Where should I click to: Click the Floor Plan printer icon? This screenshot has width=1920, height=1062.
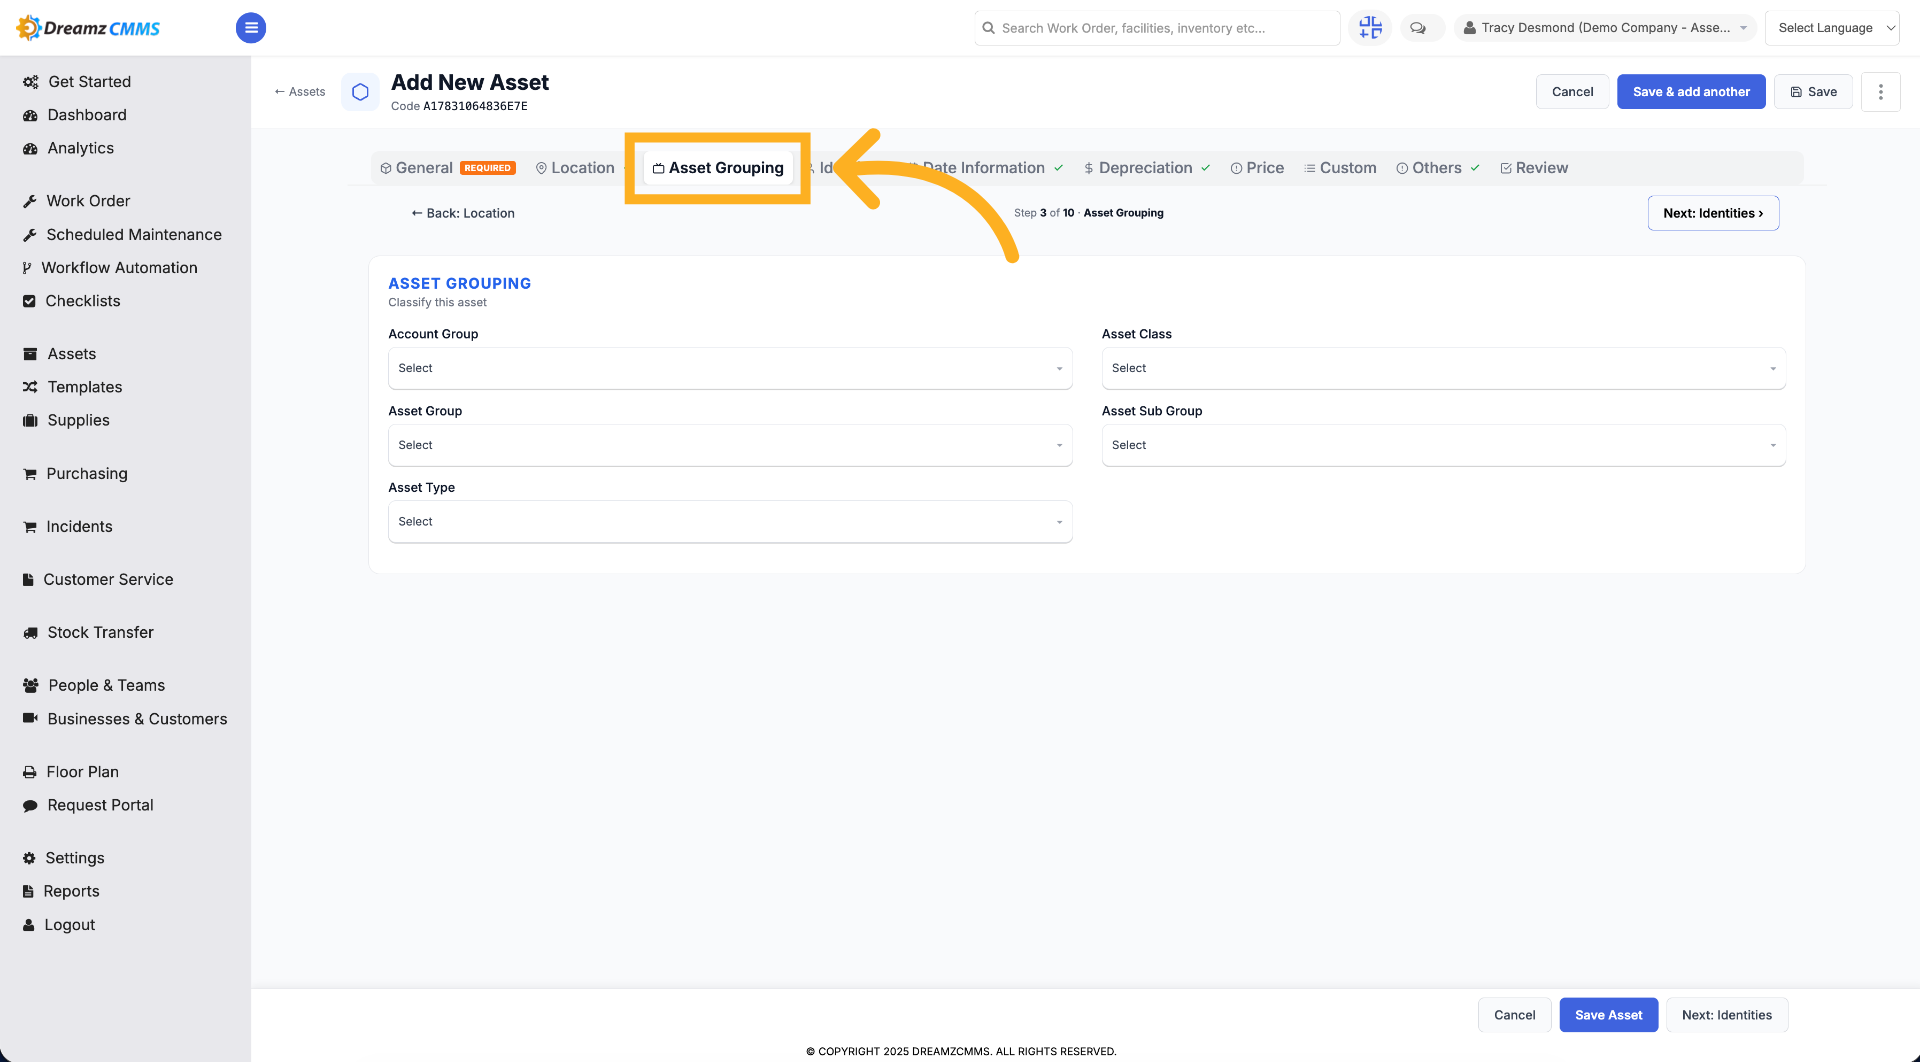pos(29,772)
